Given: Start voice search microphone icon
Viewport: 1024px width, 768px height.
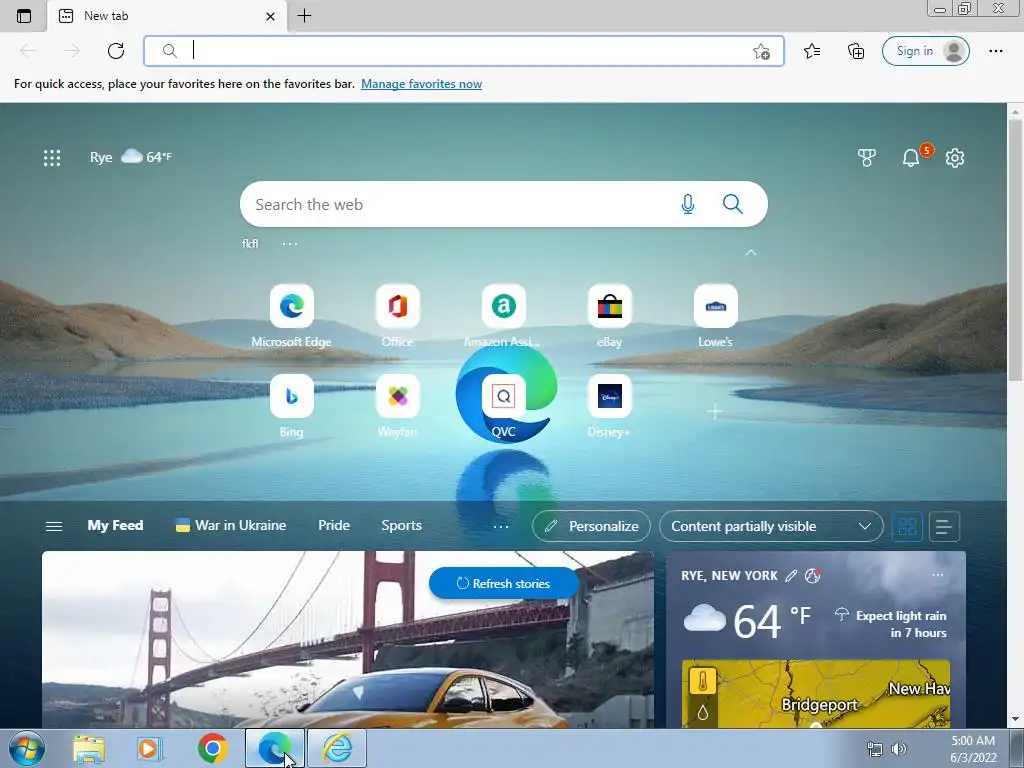Looking at the screenshot, I should point(688,204).
